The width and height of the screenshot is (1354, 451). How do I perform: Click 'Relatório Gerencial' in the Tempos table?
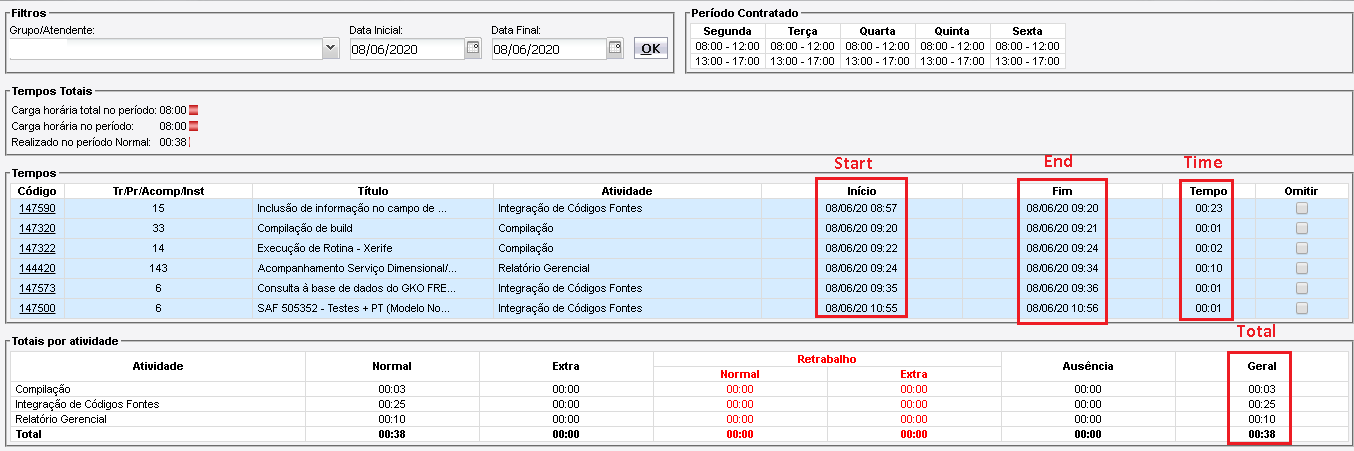[543, 268]
